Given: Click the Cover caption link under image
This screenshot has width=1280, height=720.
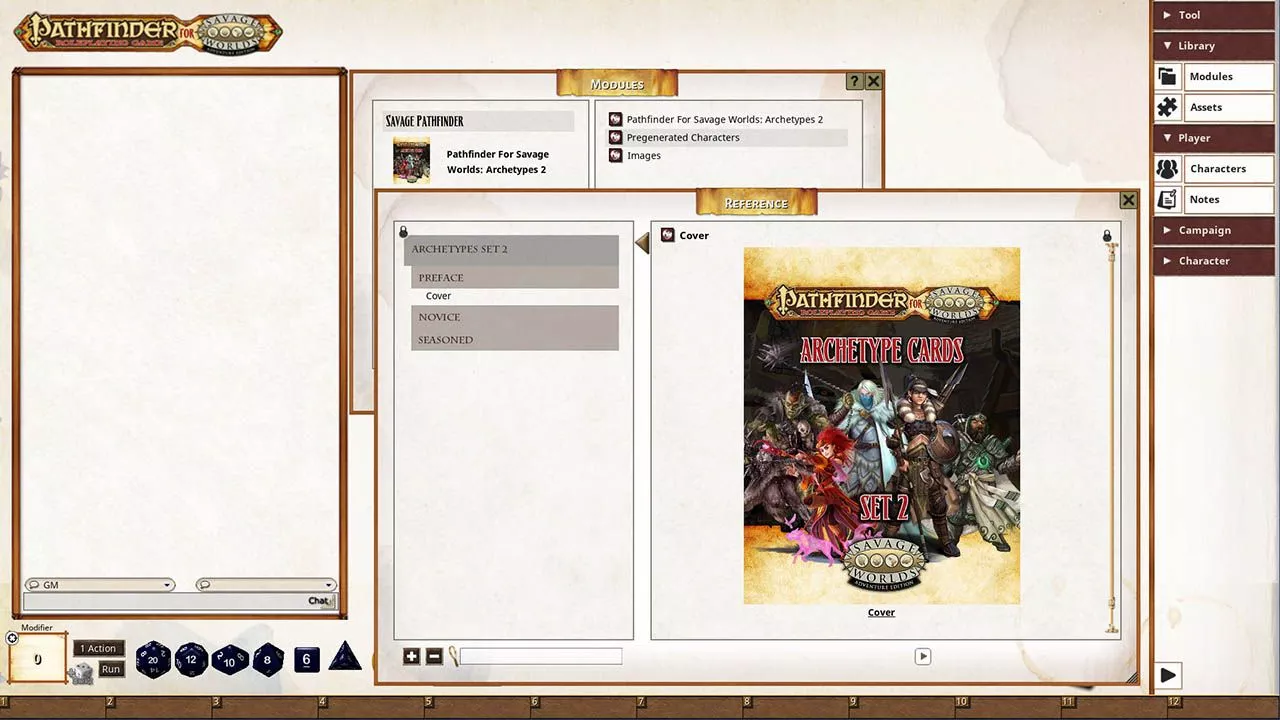Looking at the screenshot, I should (x=881, y=612).
